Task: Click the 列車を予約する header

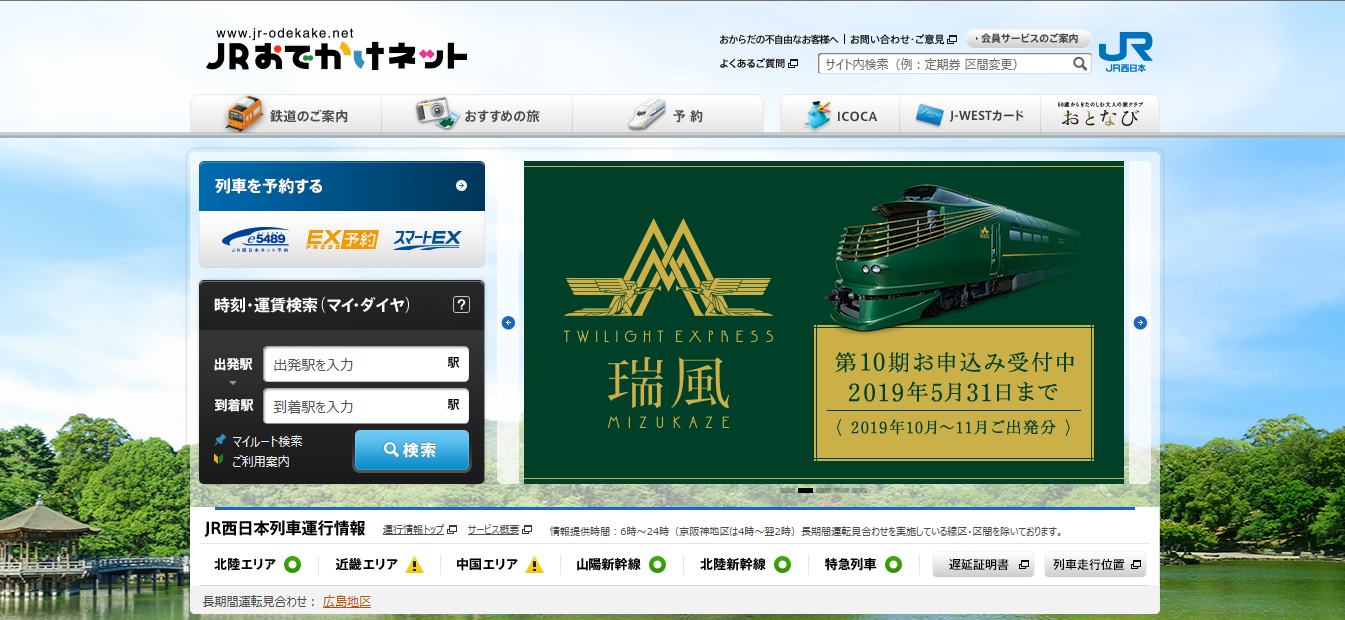Action: pyautogui.click(x=342, y=186)
